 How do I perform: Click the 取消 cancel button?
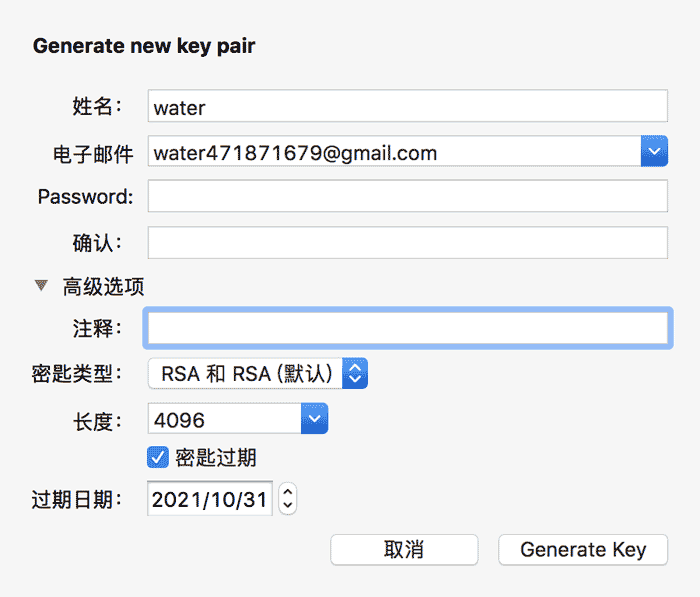(404, 549)
